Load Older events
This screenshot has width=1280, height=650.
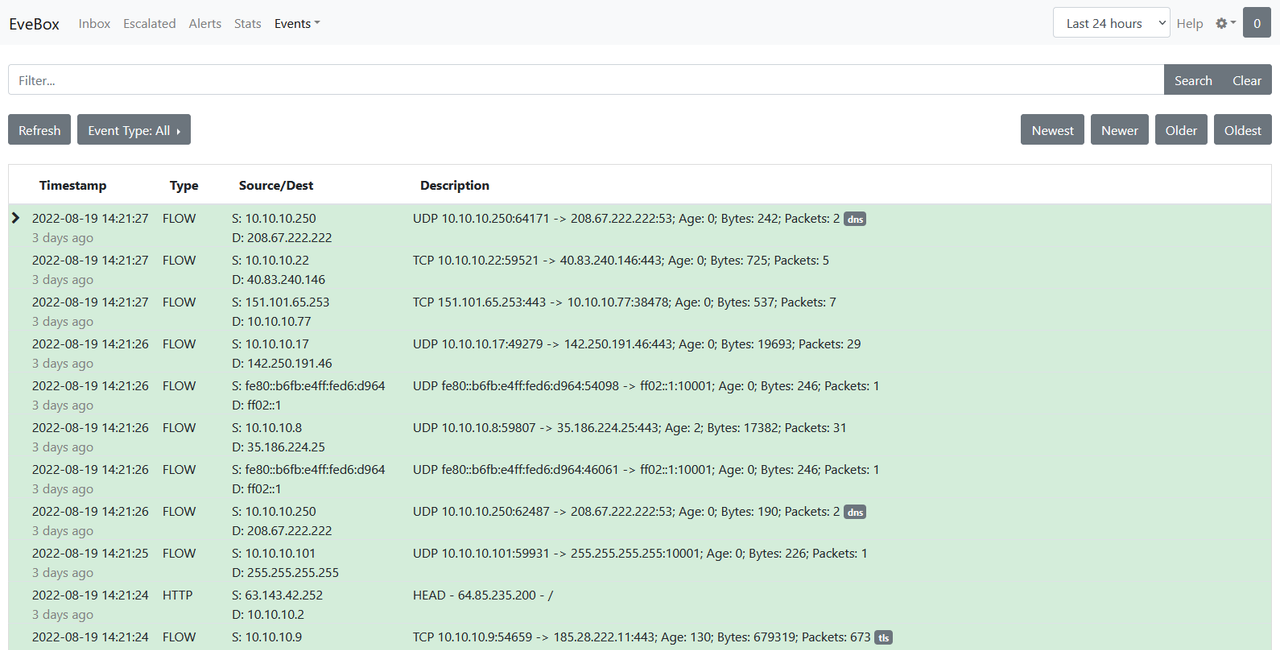[x=1181, y=130]
